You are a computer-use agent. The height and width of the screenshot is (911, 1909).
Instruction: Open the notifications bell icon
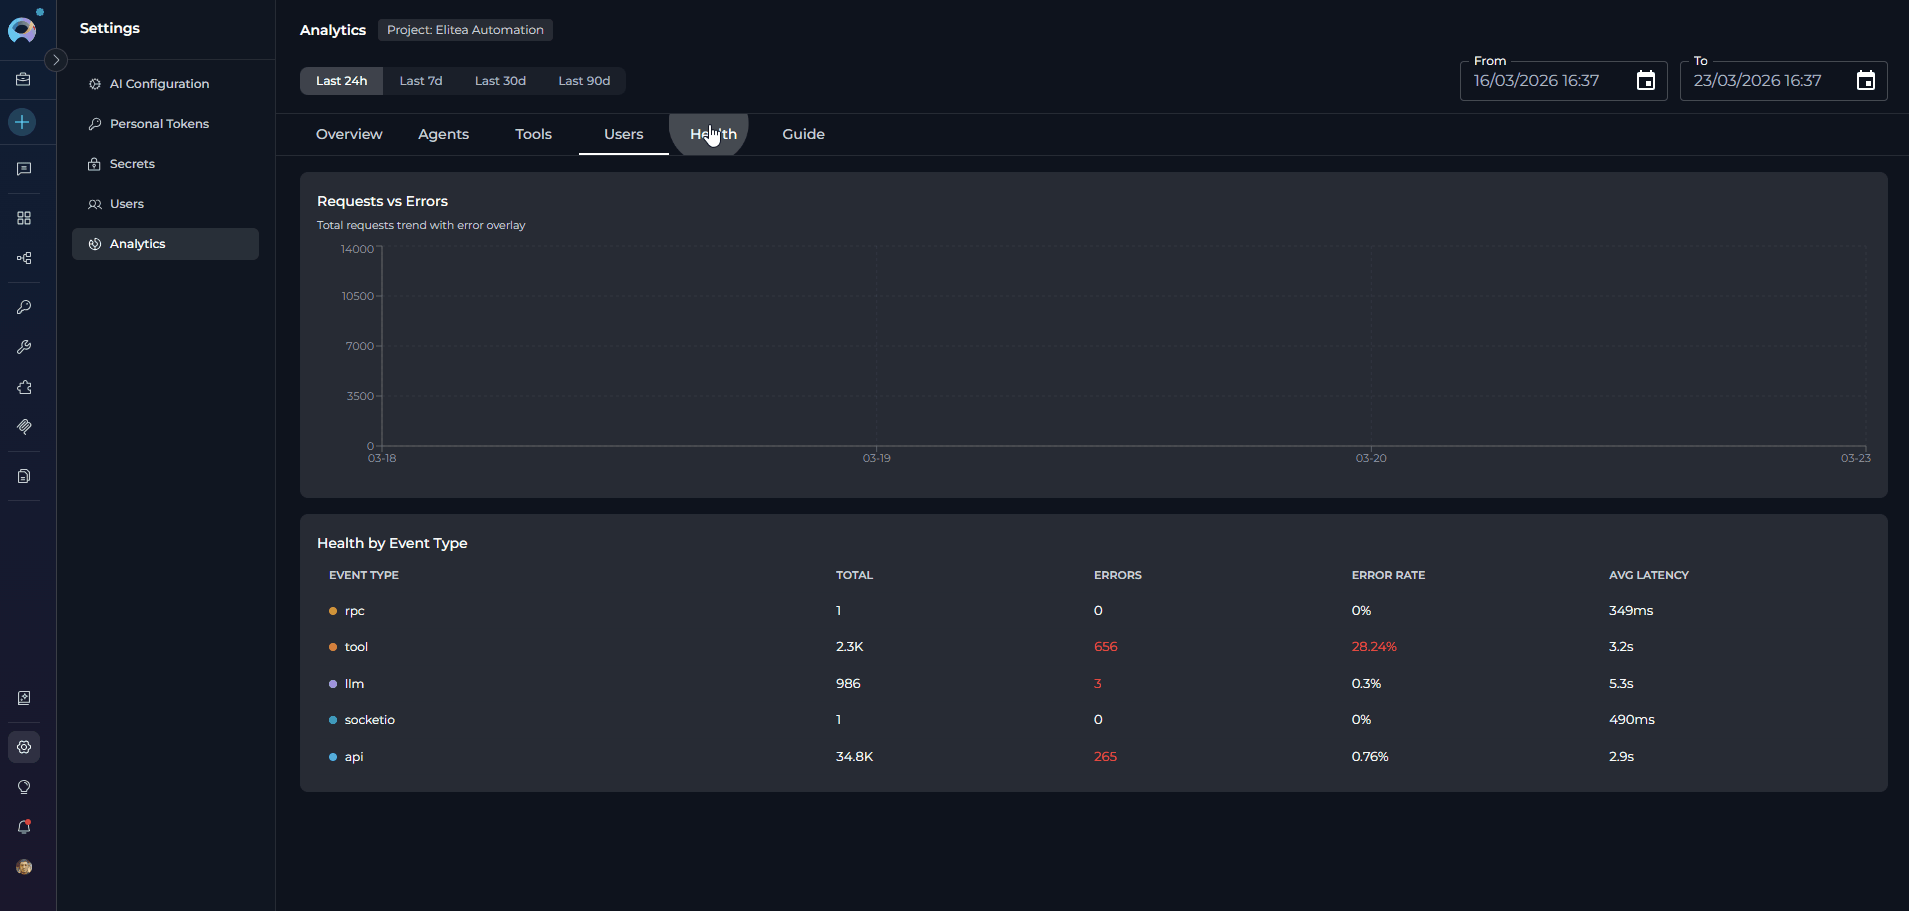point(24,827)
